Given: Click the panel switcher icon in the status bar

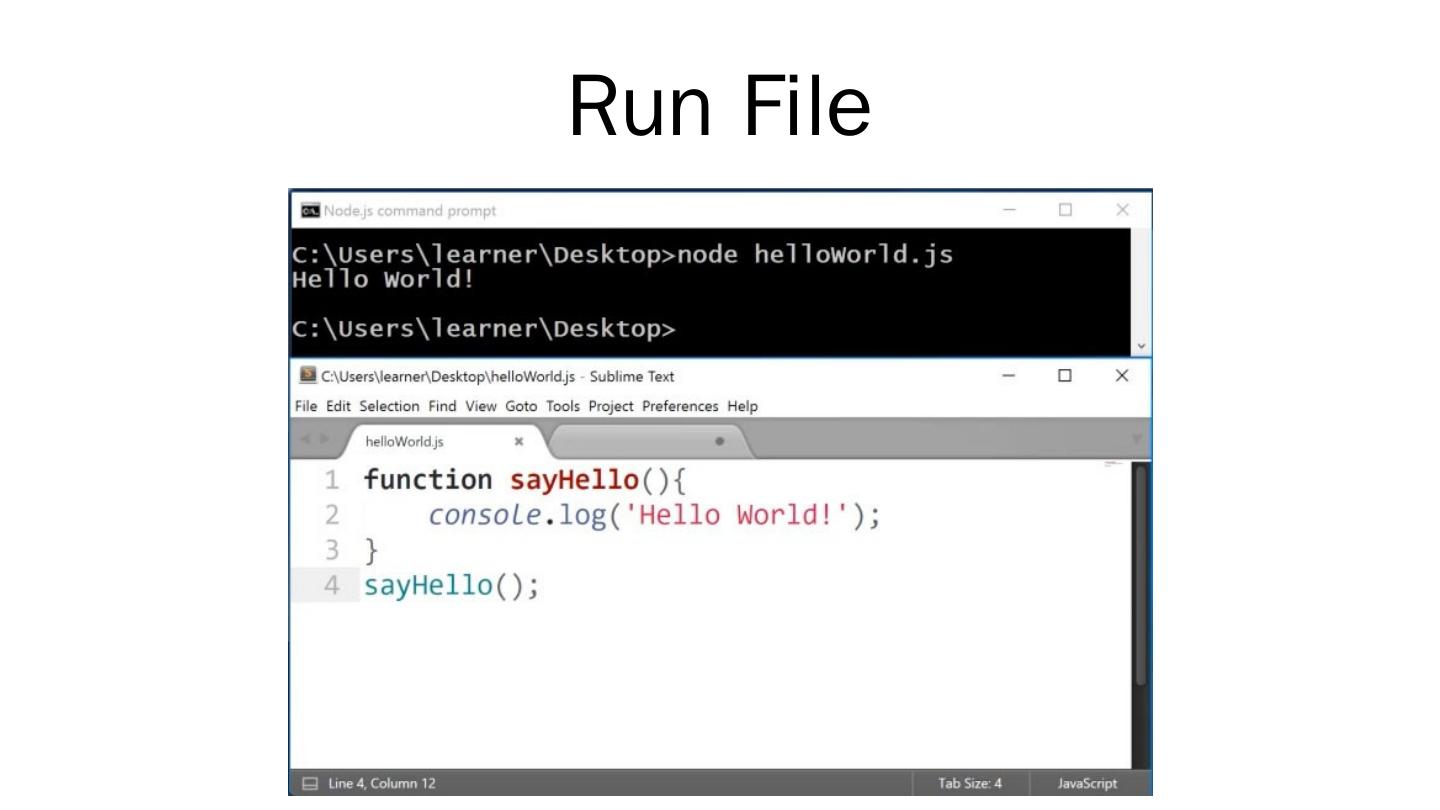Looking at the screenshot, I should tap(310, 784).
